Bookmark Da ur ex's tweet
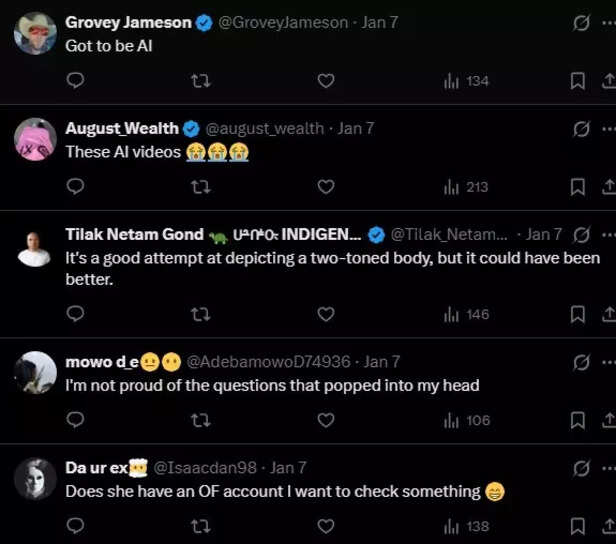This screenshot has height=544, width=616. pos(577,526)
